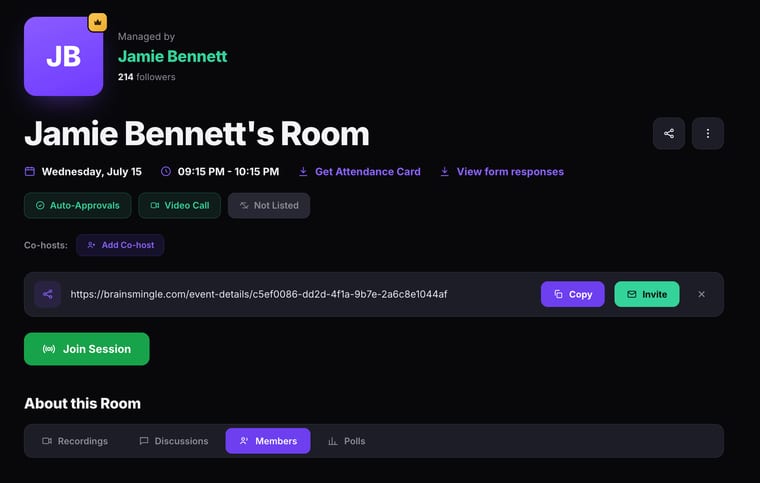Click the About this Room heading
The height and width of the screenshot is (483, 760).
82,404
